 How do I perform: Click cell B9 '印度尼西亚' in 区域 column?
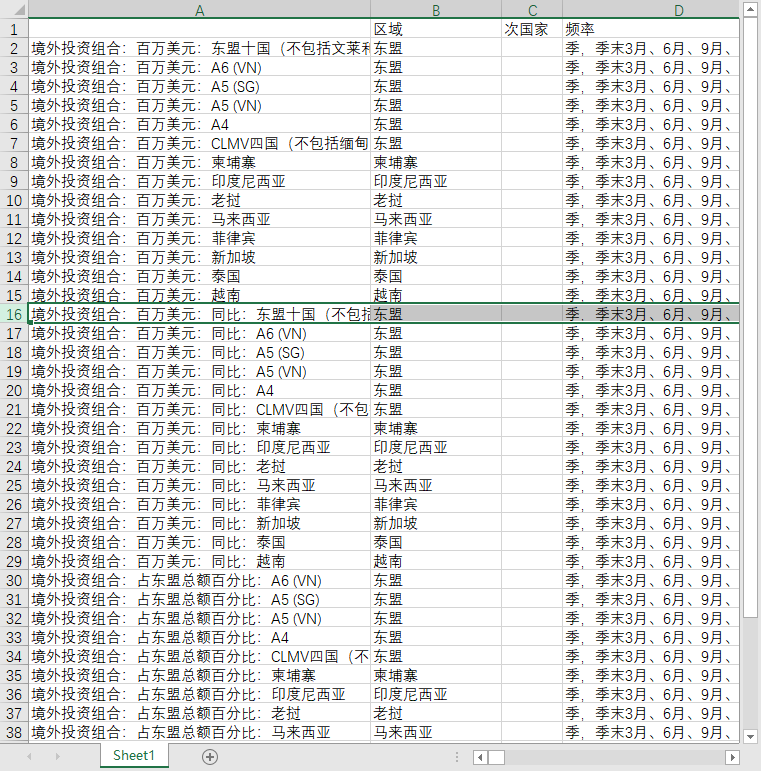436,181
